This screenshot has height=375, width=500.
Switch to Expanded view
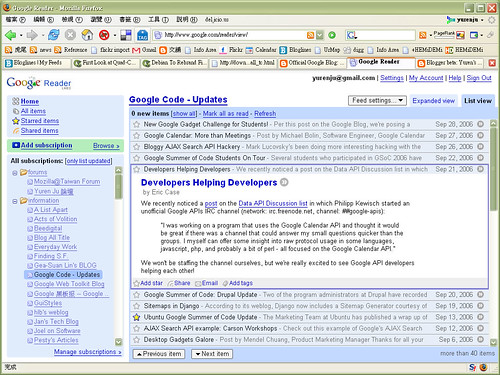click(433, 101)
